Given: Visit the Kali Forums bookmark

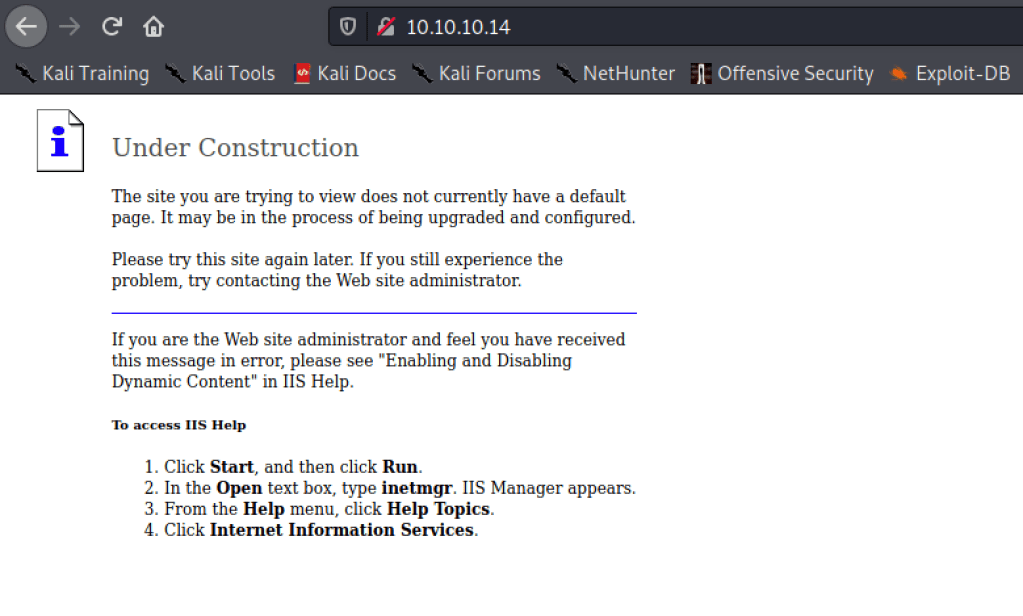Looking at the screenshot, I should (477, 73).
